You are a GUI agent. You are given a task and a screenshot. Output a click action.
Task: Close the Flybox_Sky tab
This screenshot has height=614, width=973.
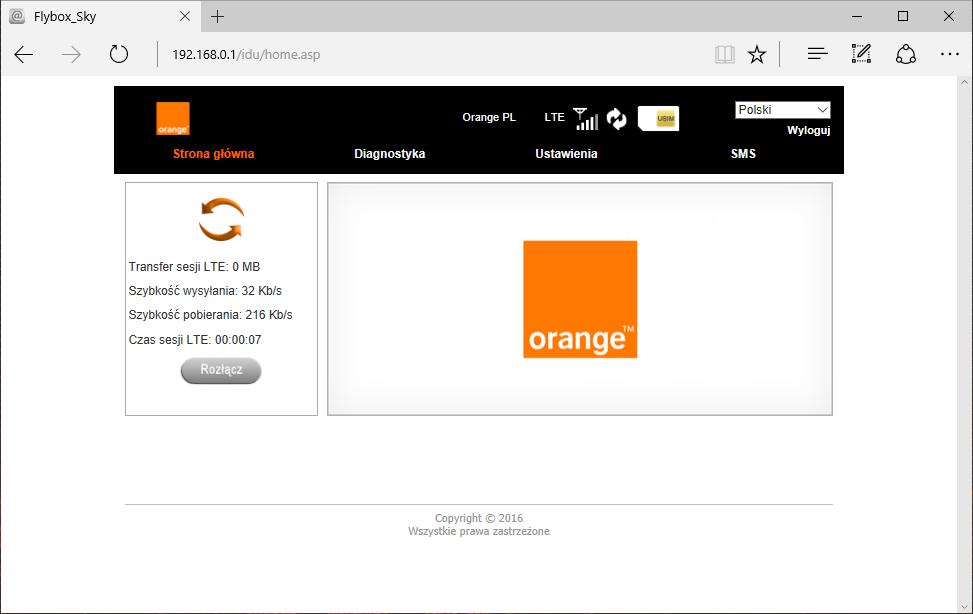tap(185, 17)
